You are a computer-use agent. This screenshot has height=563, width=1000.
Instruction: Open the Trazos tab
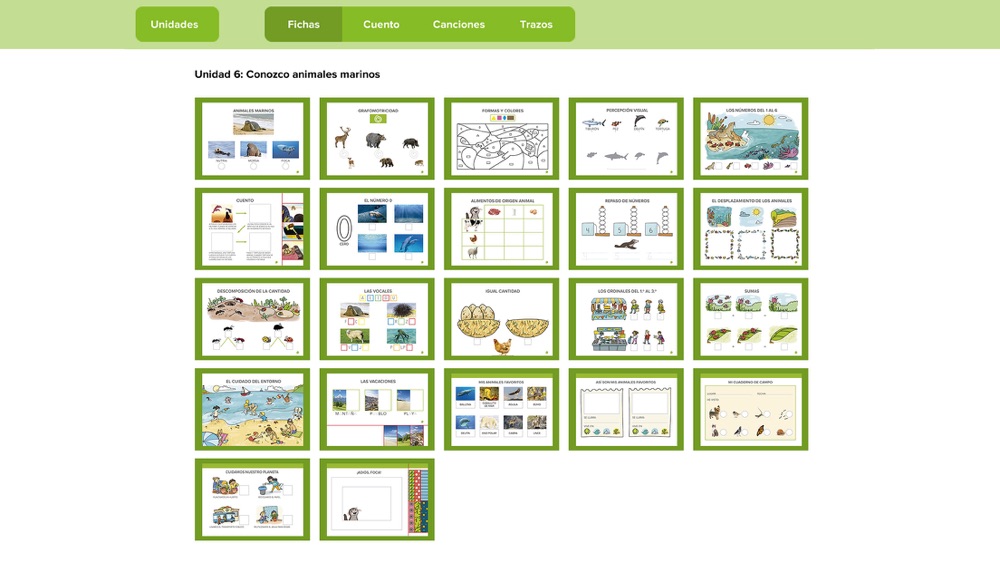(536, 24)
